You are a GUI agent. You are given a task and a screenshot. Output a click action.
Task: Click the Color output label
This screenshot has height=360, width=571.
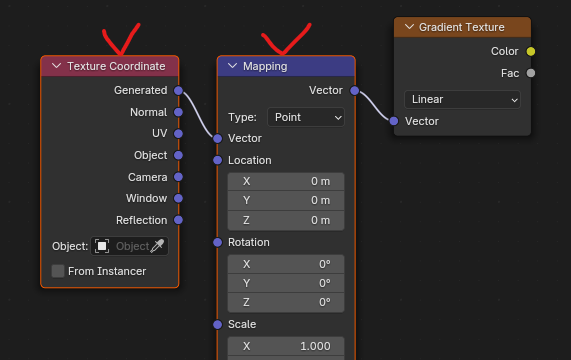point(504,51)
